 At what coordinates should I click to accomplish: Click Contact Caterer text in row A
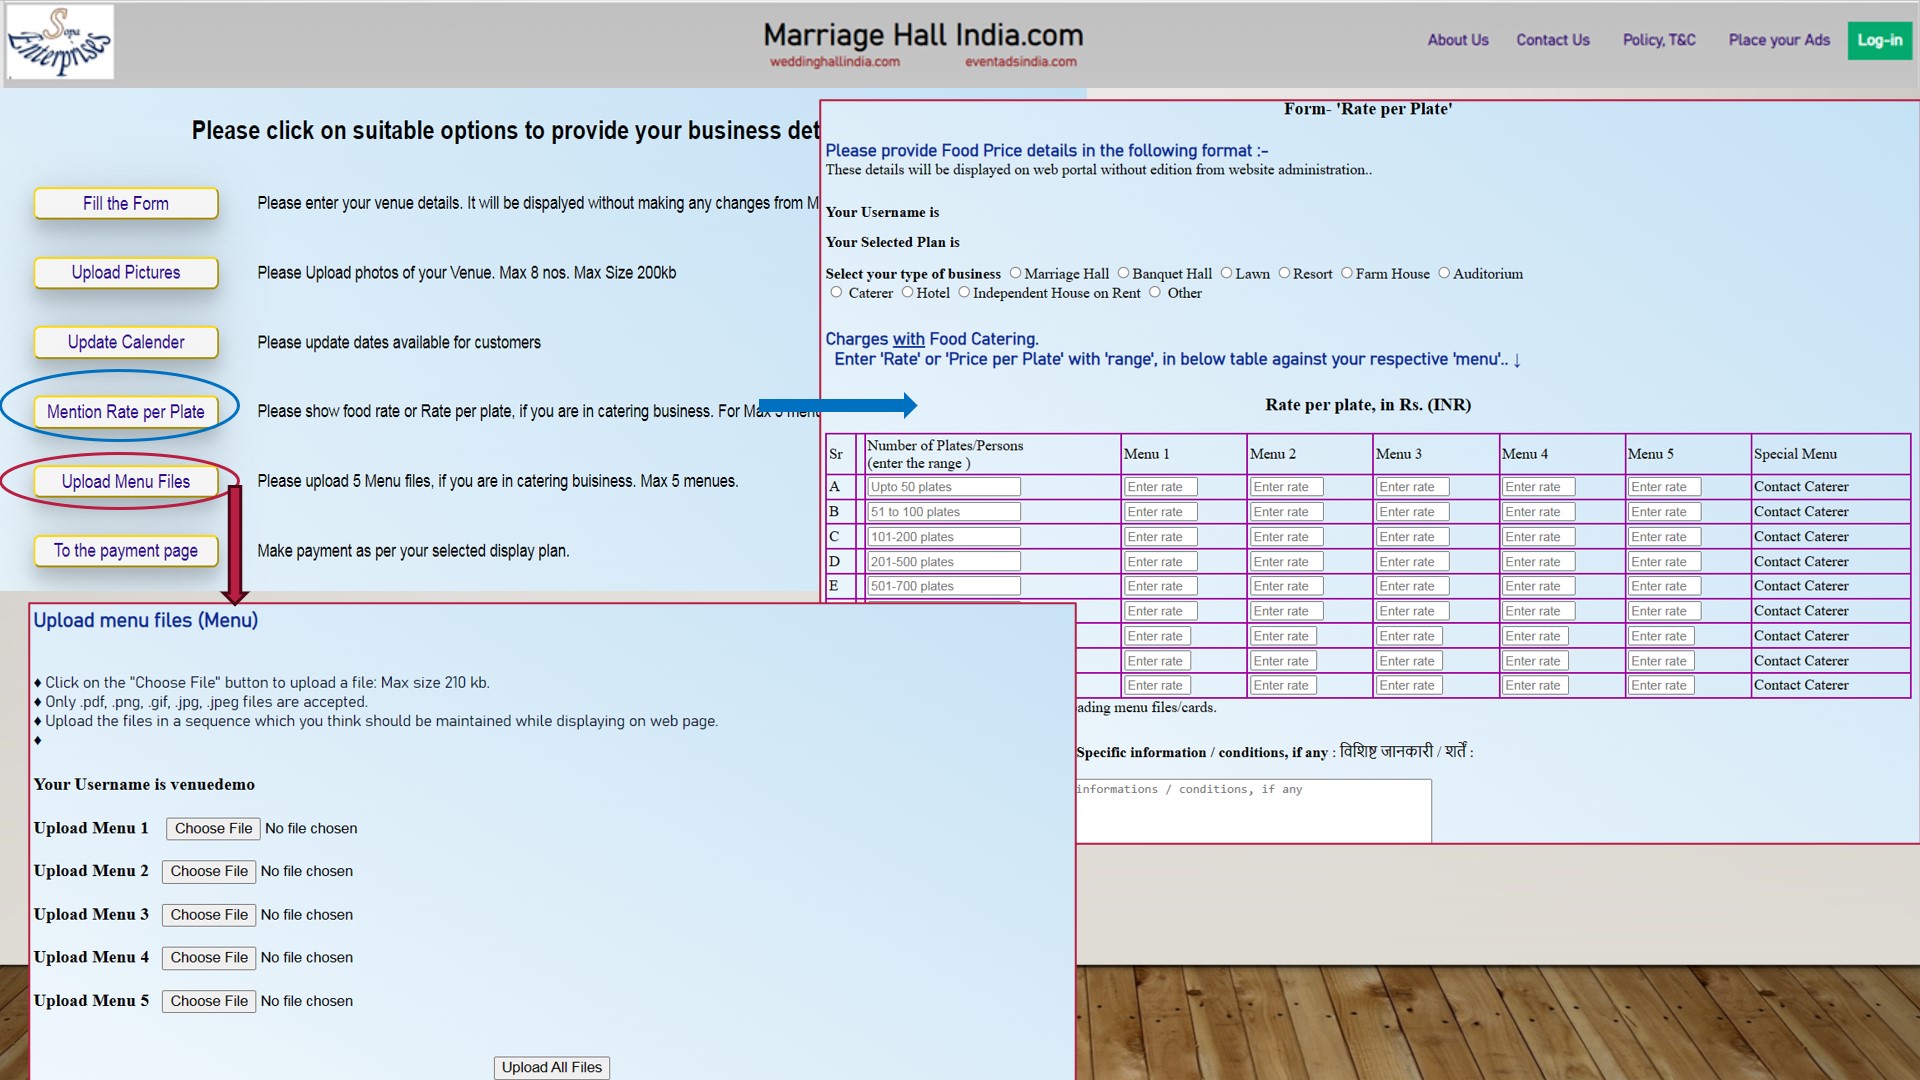[x=1801, y=487]
